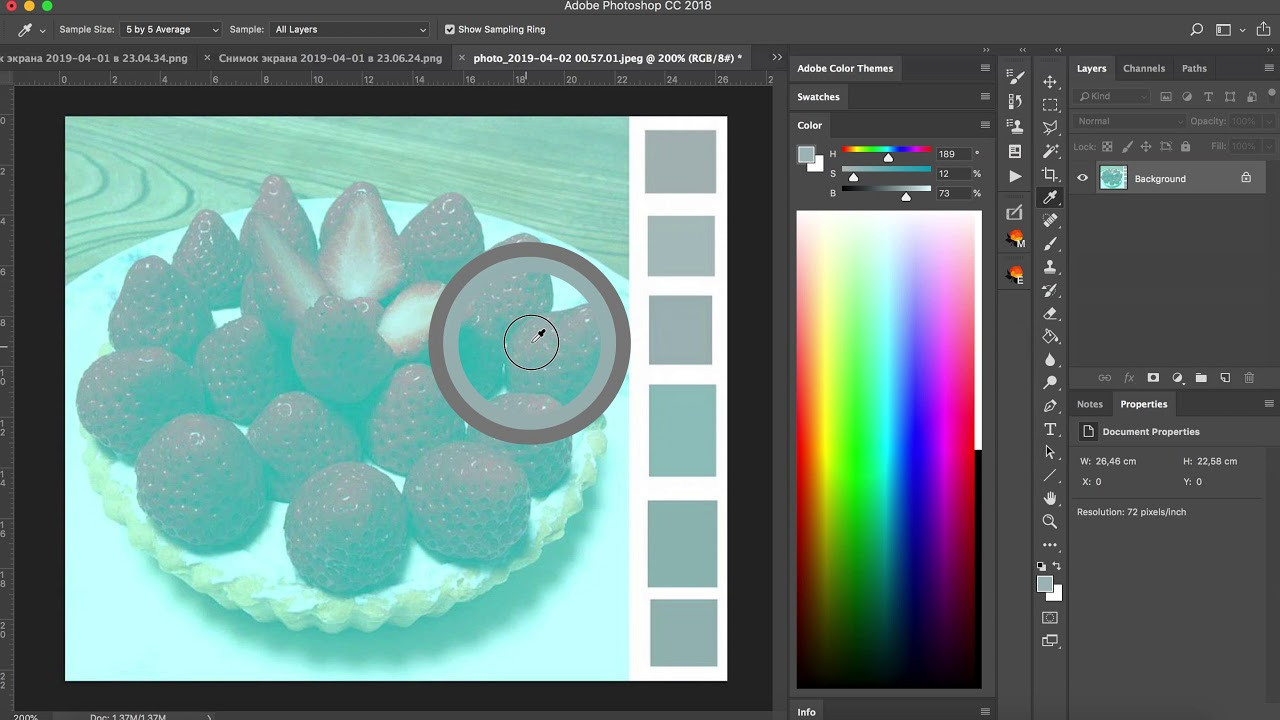The image size is (1280, 720).
Task: Hide the Background layer visibility eye
Action: point(1082,178)
